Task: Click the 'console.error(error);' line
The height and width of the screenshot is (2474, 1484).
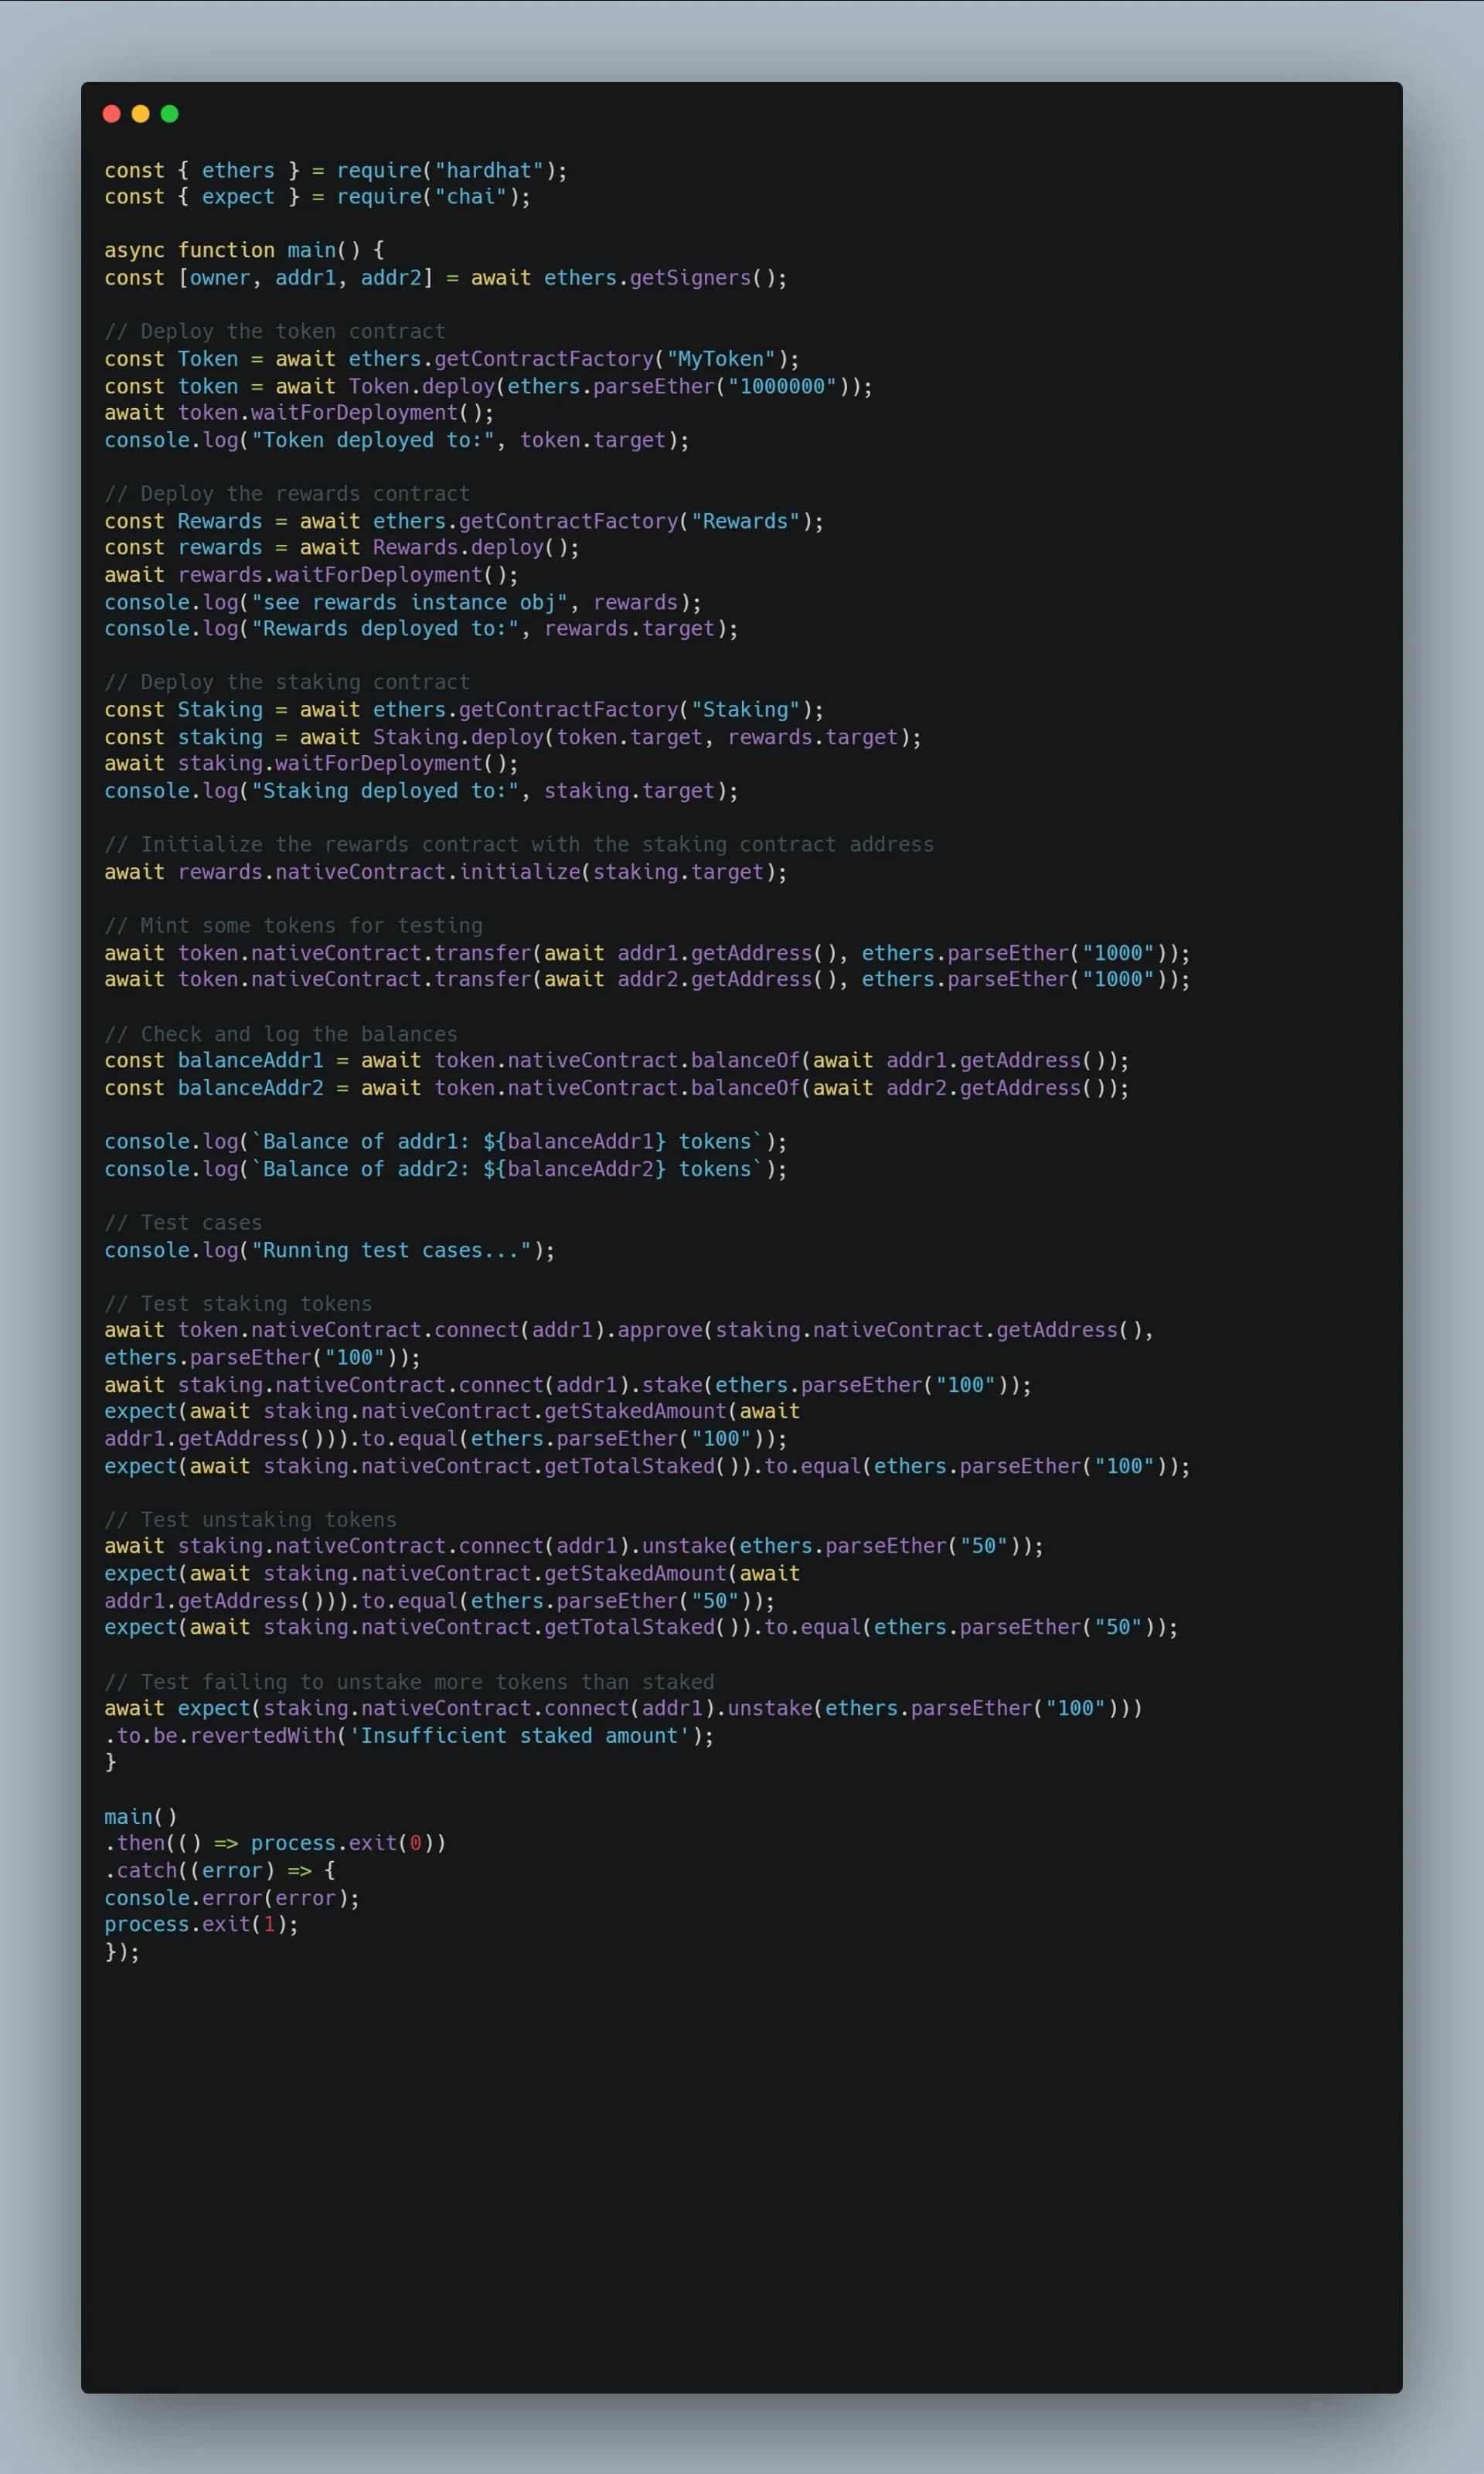Action: pos(232,1898)
